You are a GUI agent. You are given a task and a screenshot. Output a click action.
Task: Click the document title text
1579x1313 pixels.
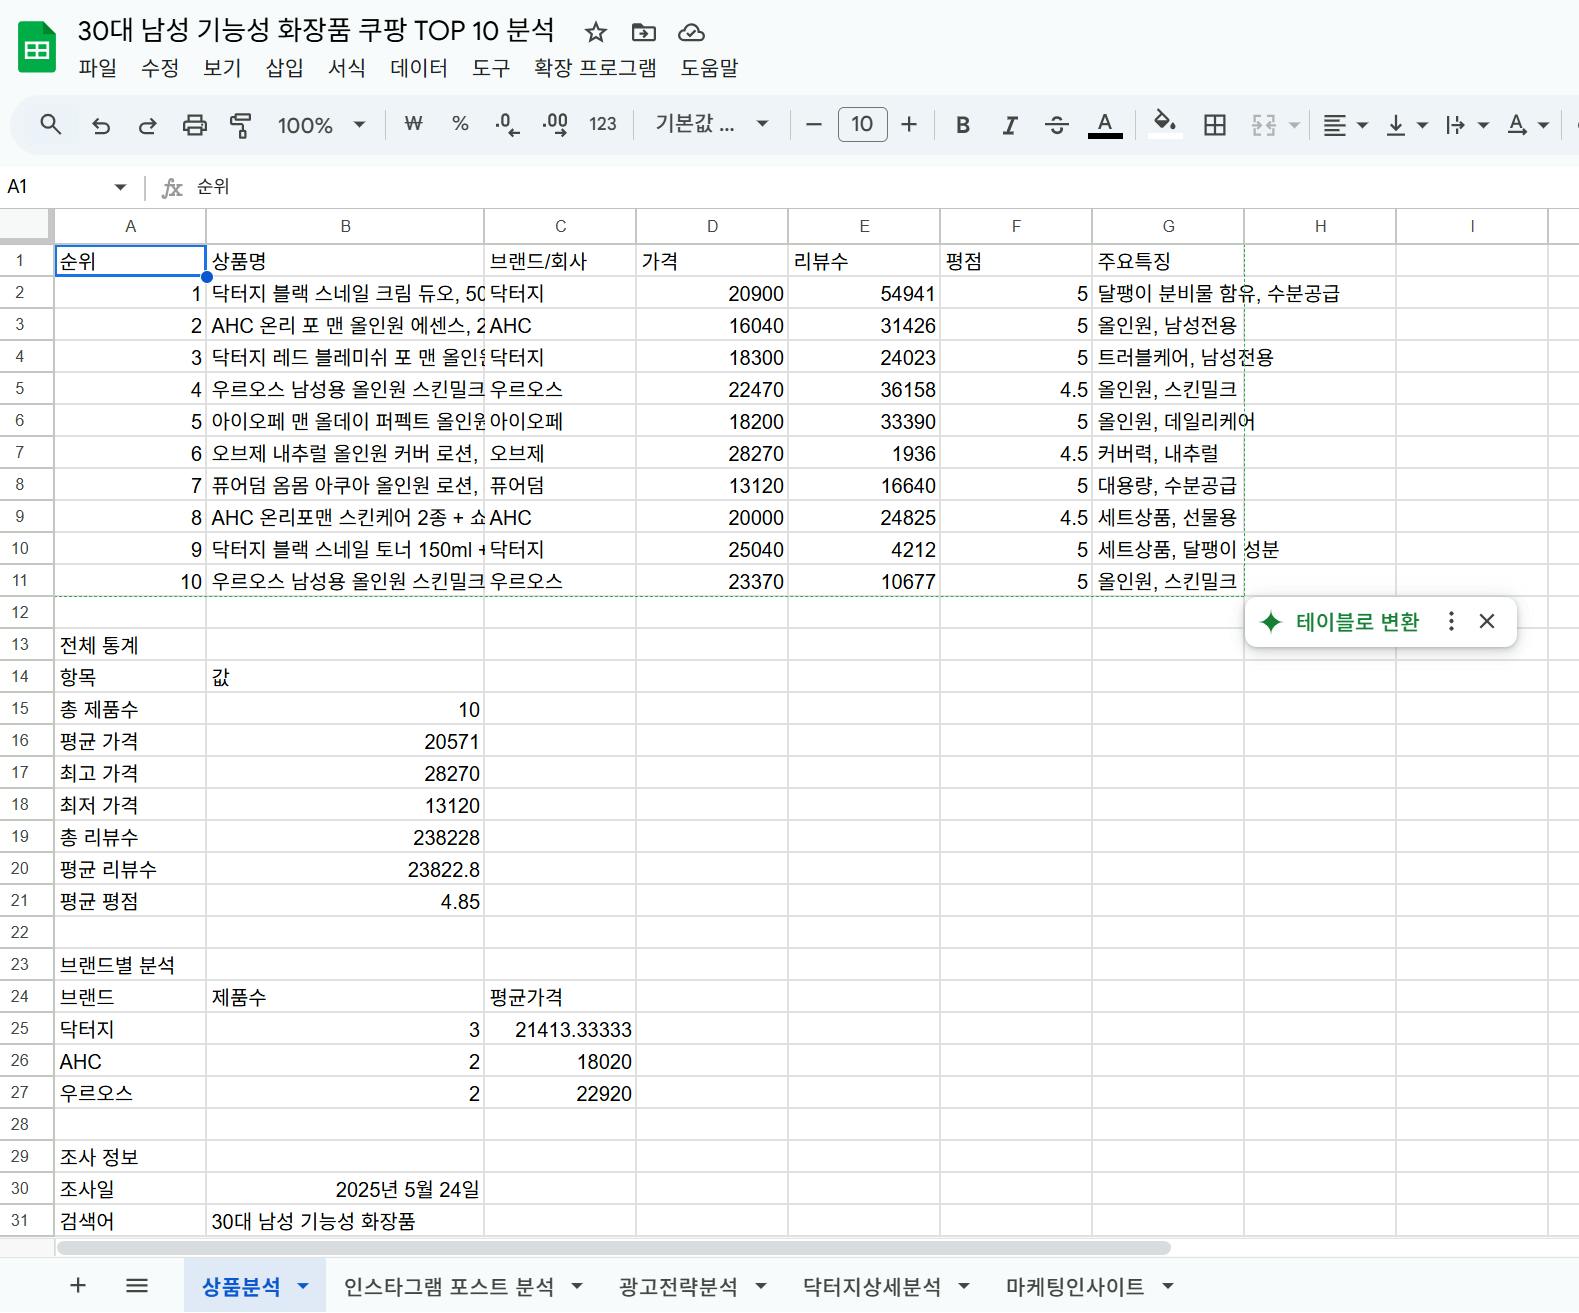click(x=316, y=31)
